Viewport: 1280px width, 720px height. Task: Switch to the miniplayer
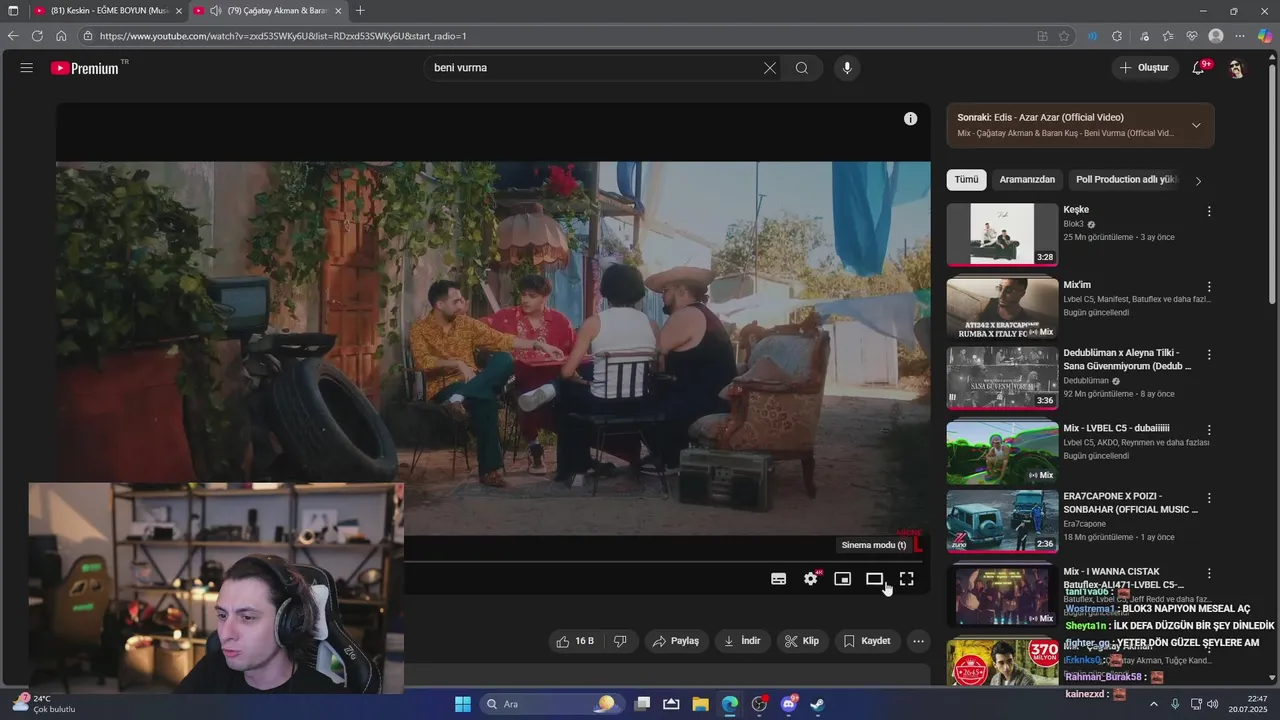pyautogui.click(x=843, y=579)
